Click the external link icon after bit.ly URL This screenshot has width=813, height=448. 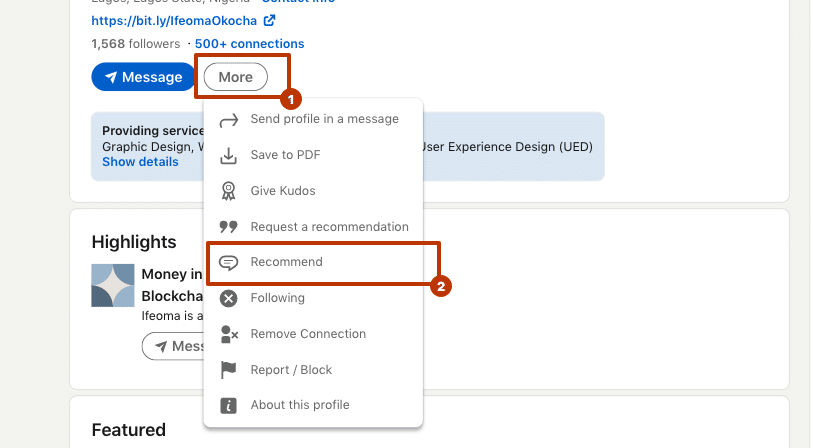[270, 20]
